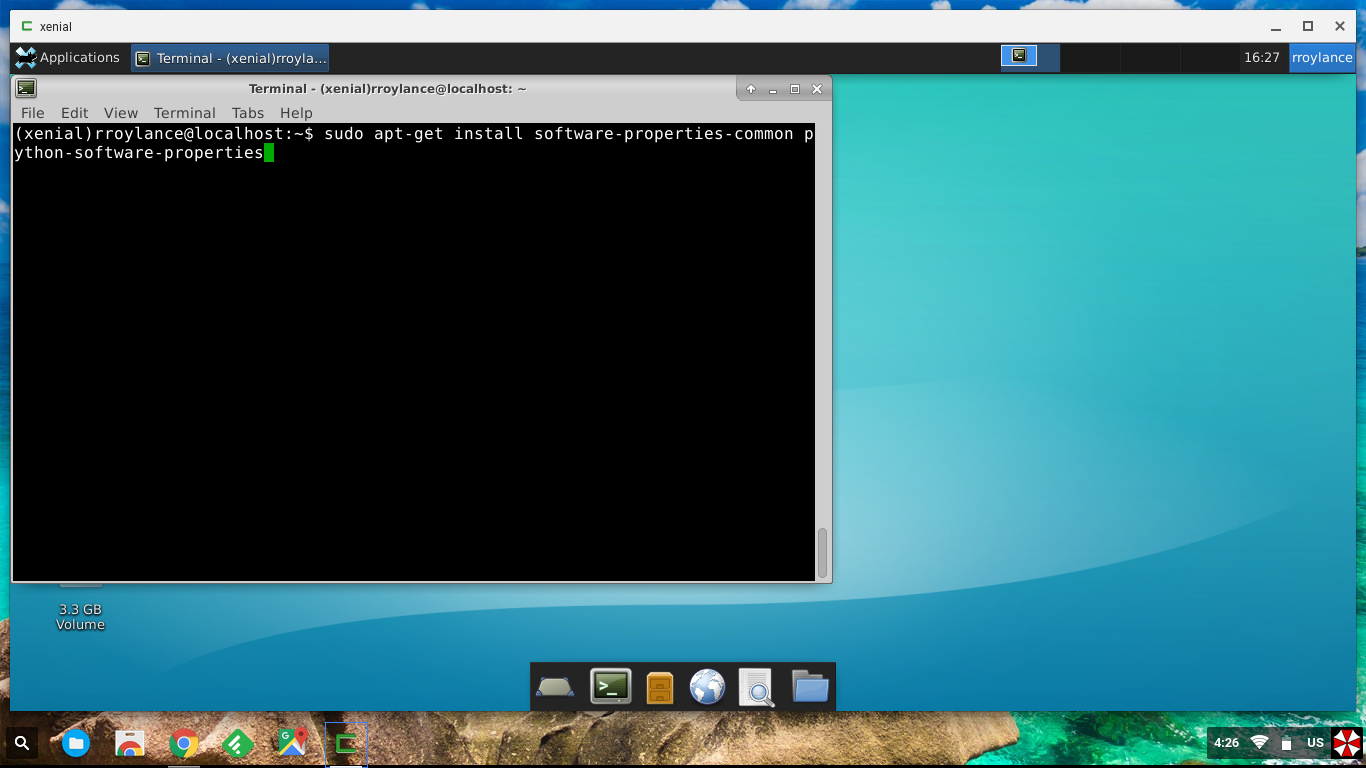Click inside the terminal command line text
This screenshot has width=1366, height=768.
point(414,143)
